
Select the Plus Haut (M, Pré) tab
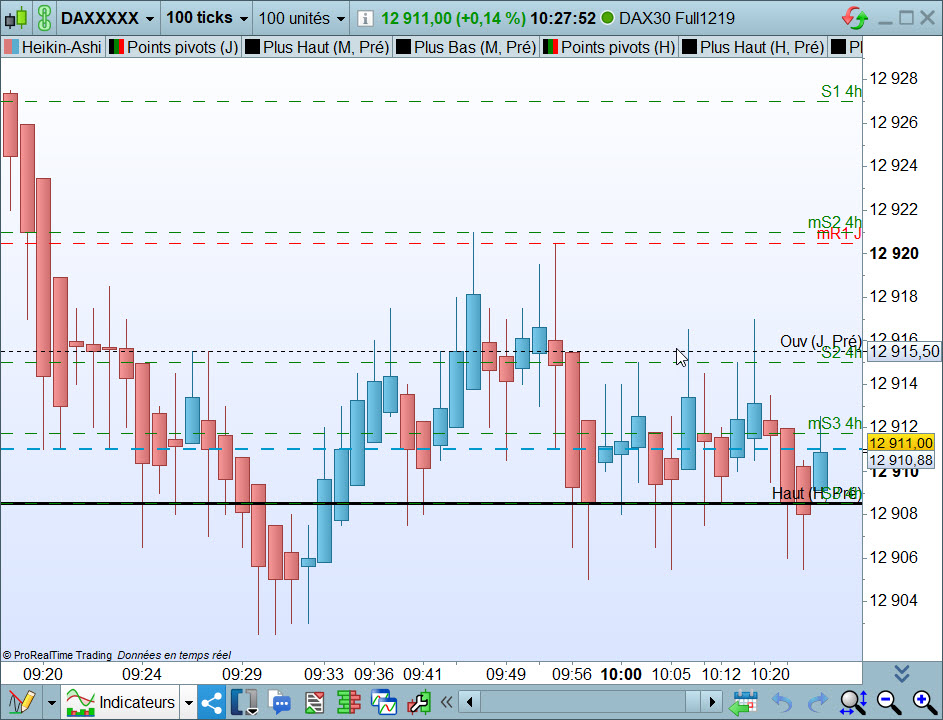(318, 47)
